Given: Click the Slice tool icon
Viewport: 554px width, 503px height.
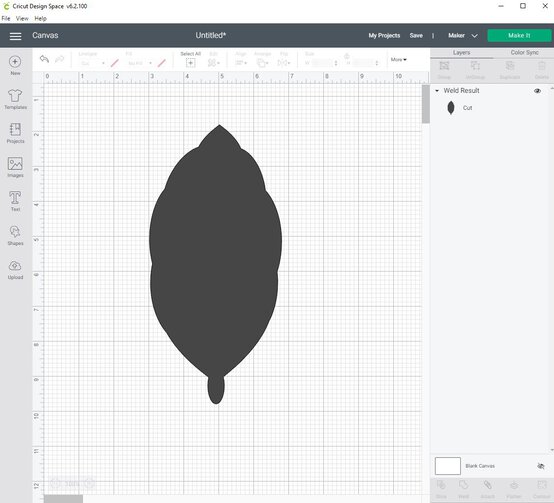Looking at the screenshot, I should [x=441, y=485].
